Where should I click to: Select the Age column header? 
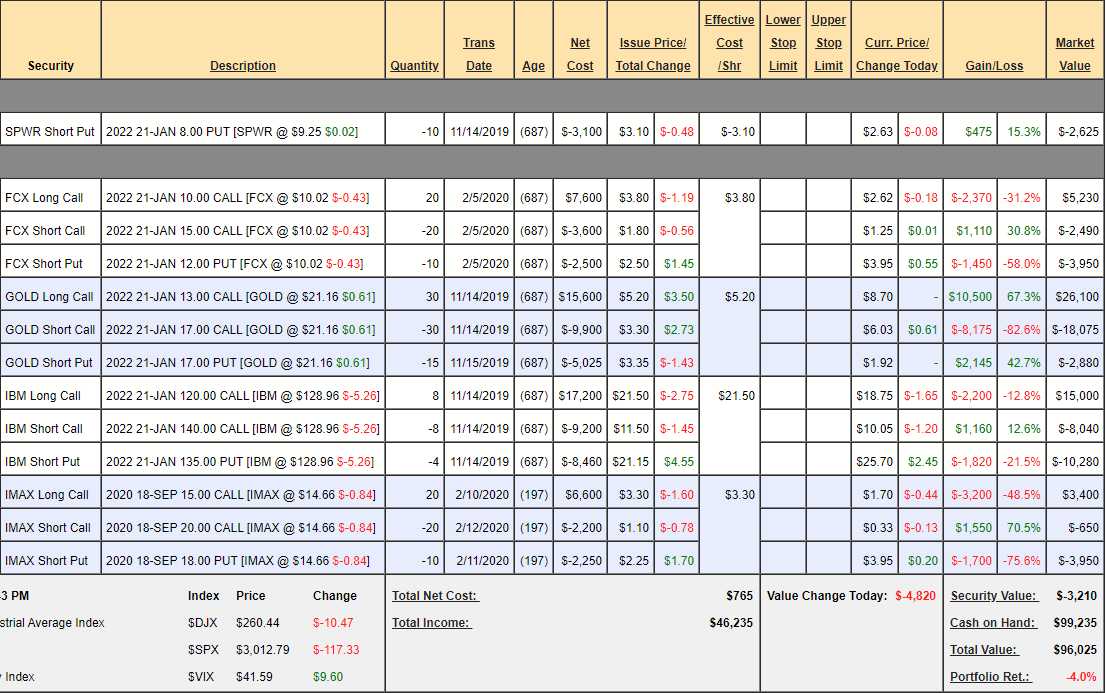click(533, 66)
